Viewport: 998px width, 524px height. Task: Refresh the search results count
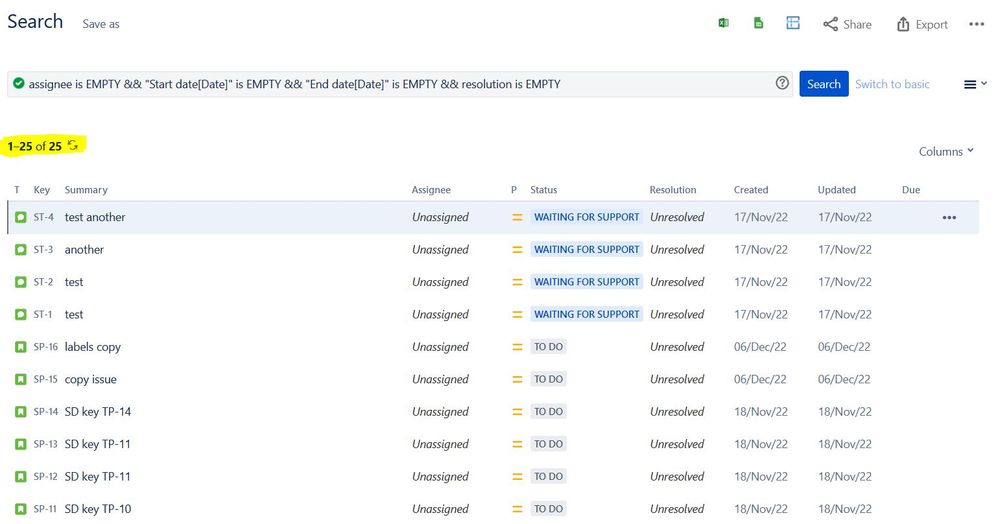73,146
